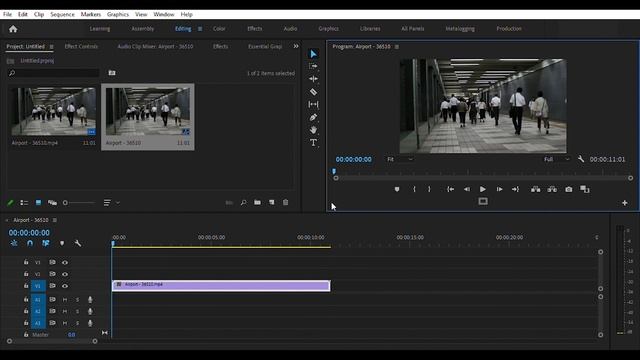The height and width of the screenshot is (360, 640).
Task: Open the Program Monitor panel menu
Action: point(397,47)
